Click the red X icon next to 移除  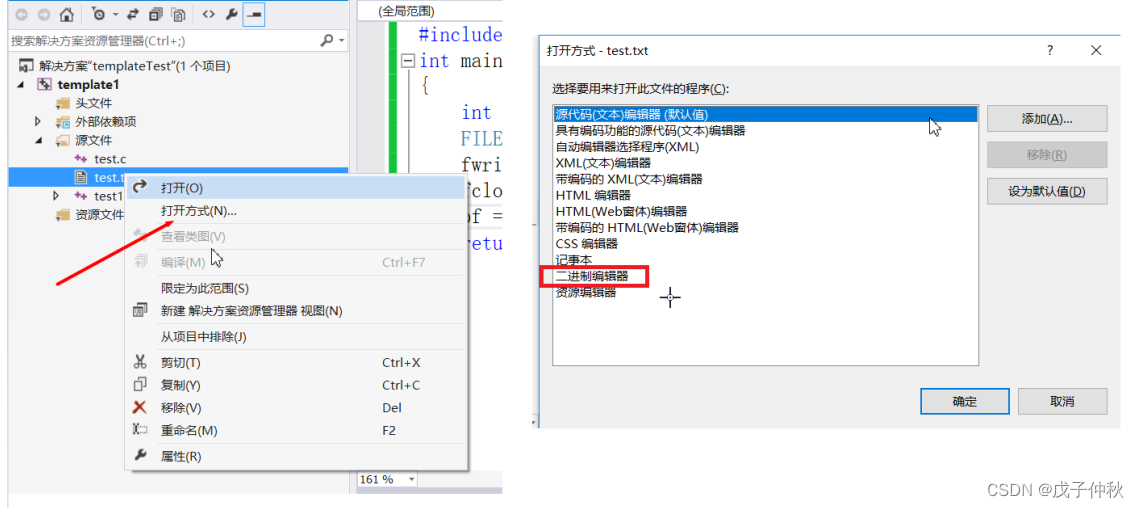click(x=140, y=407)
